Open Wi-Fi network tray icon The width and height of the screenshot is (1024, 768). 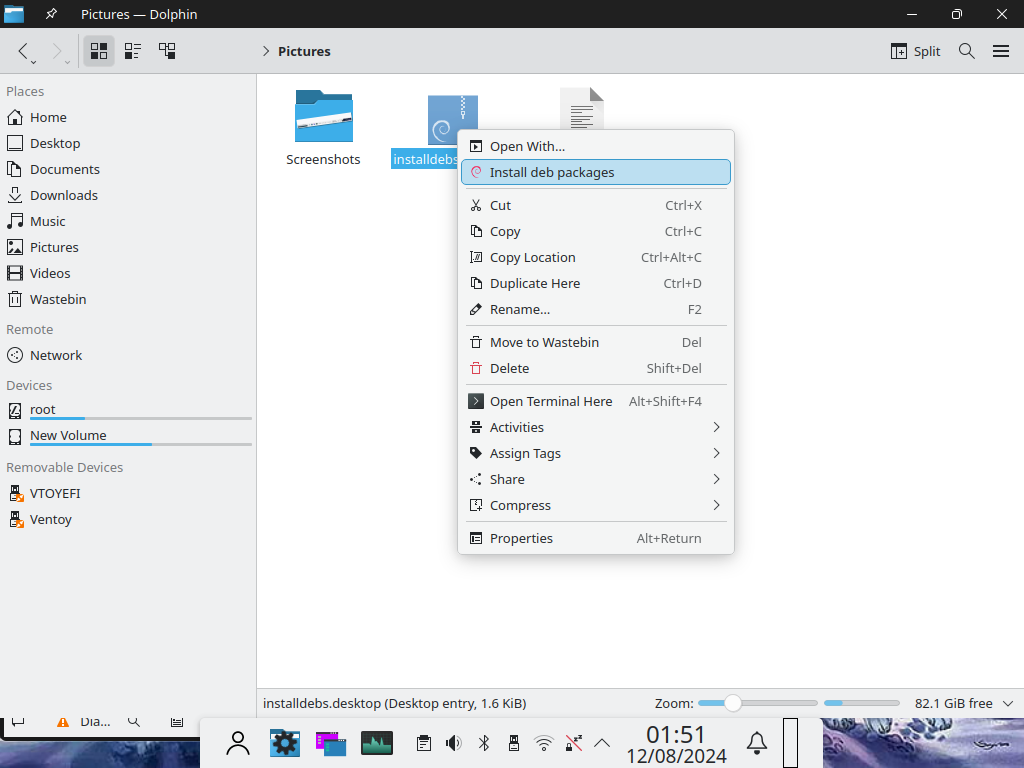543,743
